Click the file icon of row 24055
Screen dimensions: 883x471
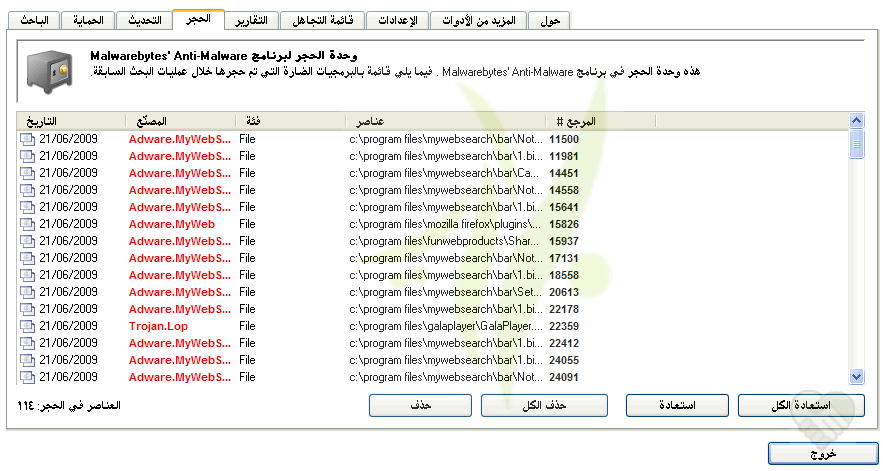[27, 360]
